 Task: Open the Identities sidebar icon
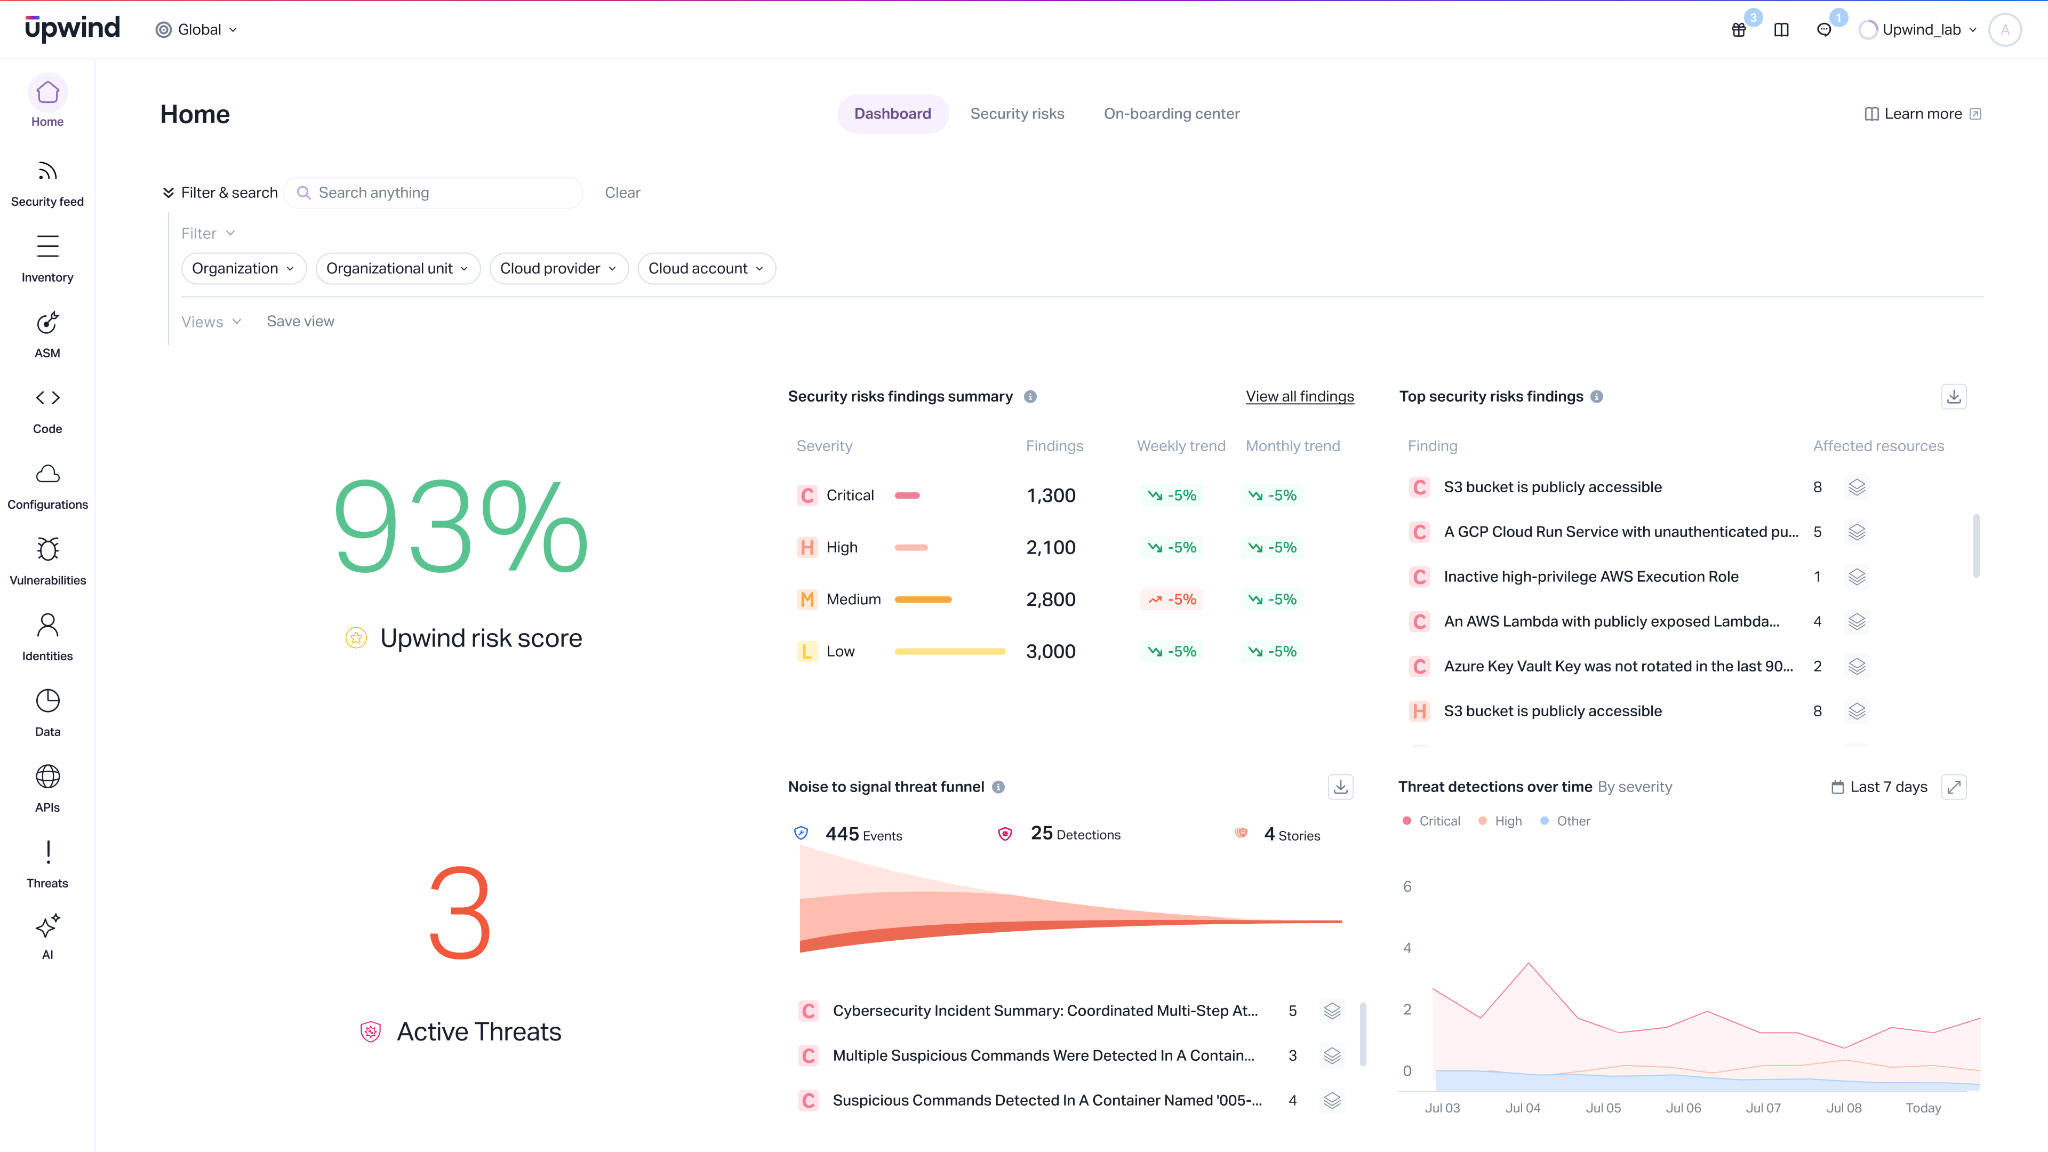tap(47, 625)
